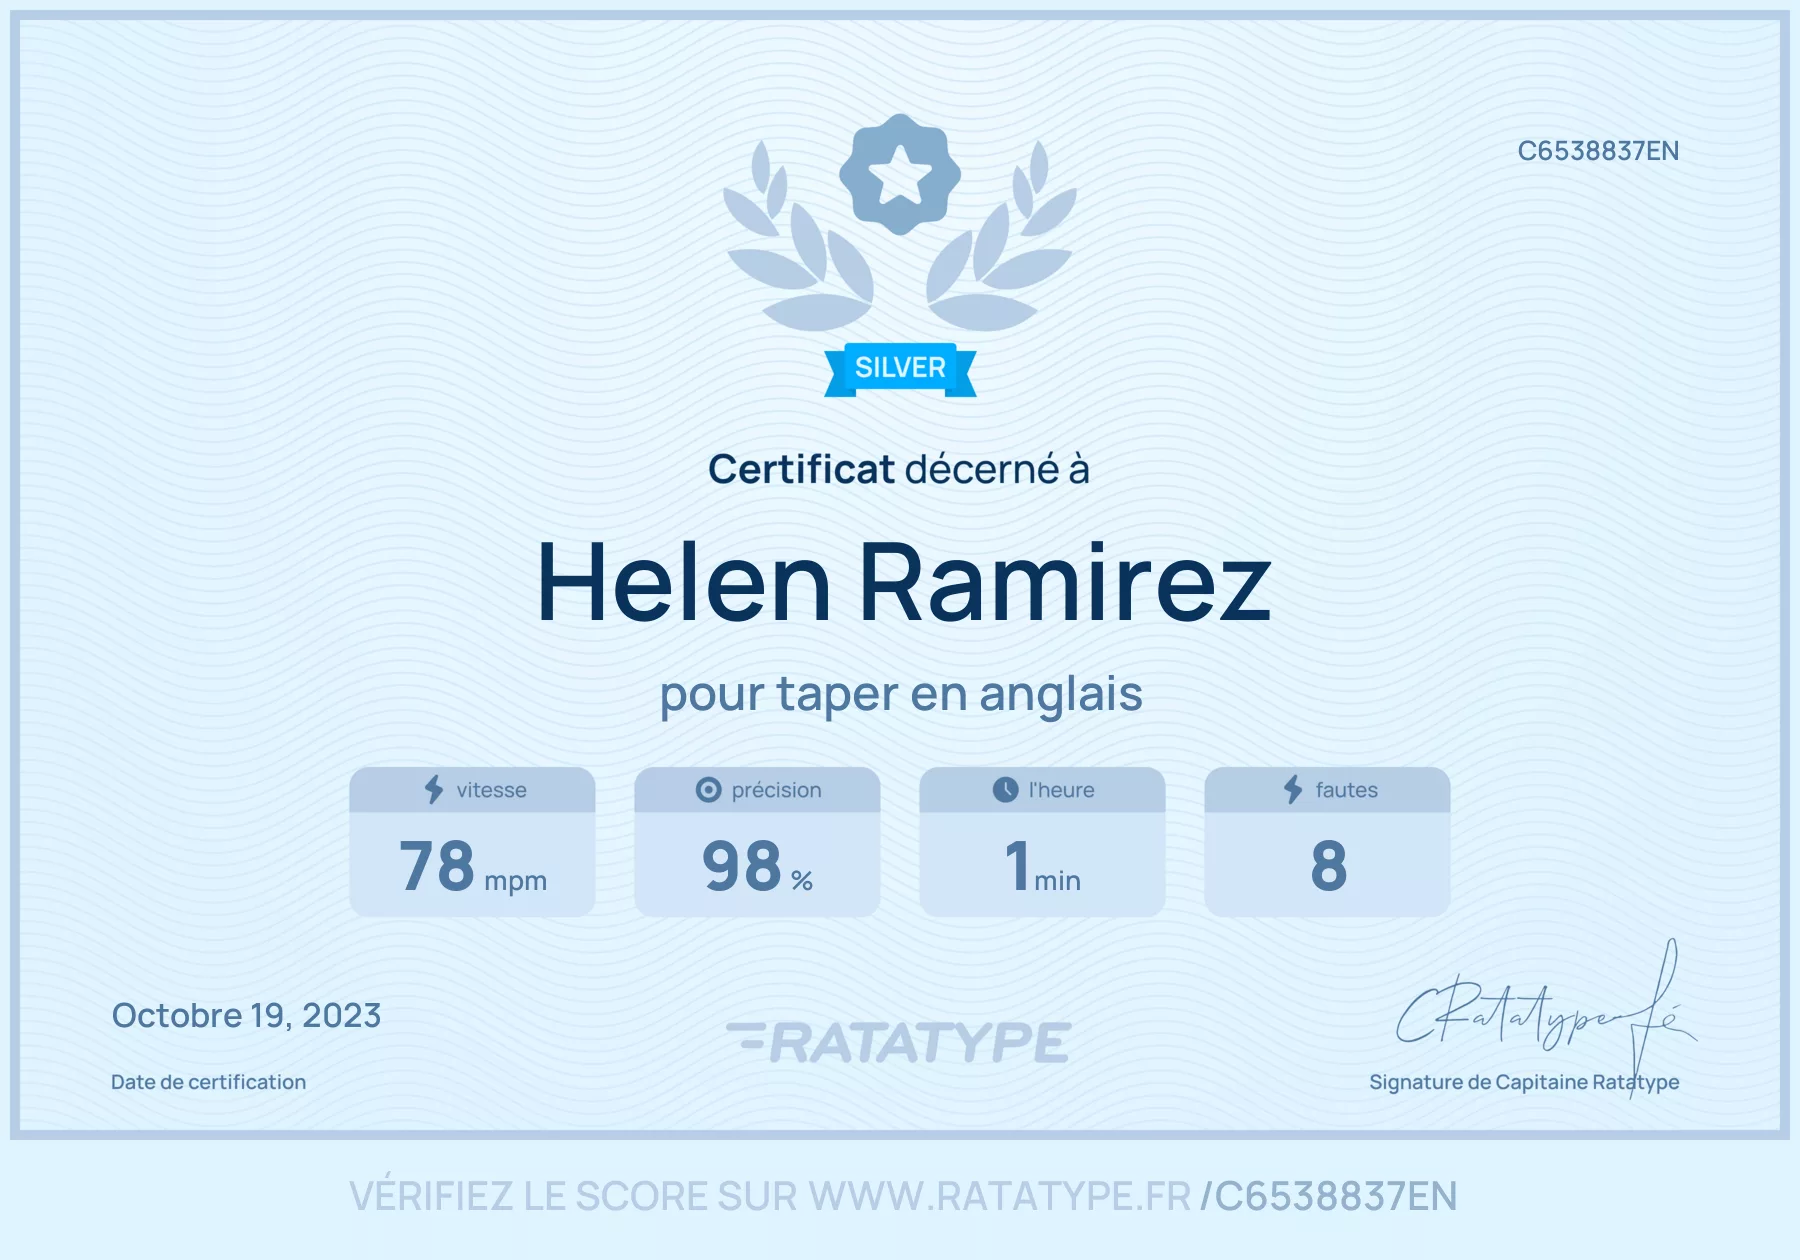Click the heading 'Certificat décerné à'
The height and width of the screenshot is (1260, 1800).
pos(899,469)
